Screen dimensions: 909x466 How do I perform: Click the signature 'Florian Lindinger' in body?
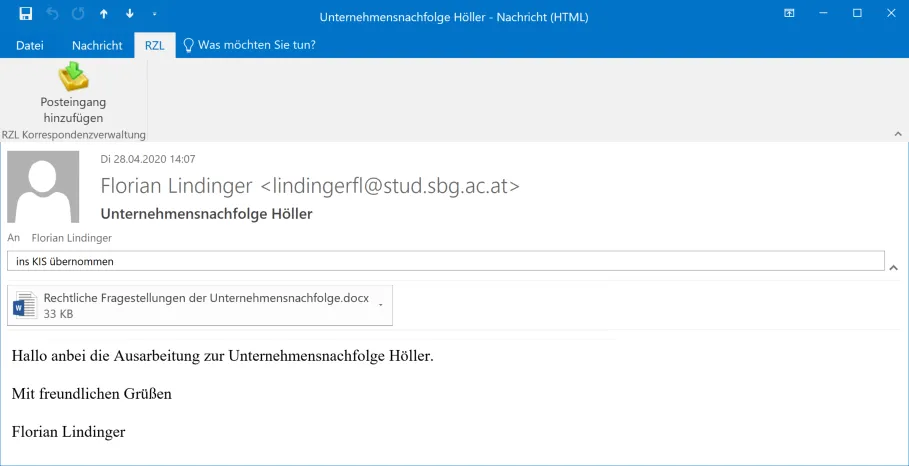[68, 432]
